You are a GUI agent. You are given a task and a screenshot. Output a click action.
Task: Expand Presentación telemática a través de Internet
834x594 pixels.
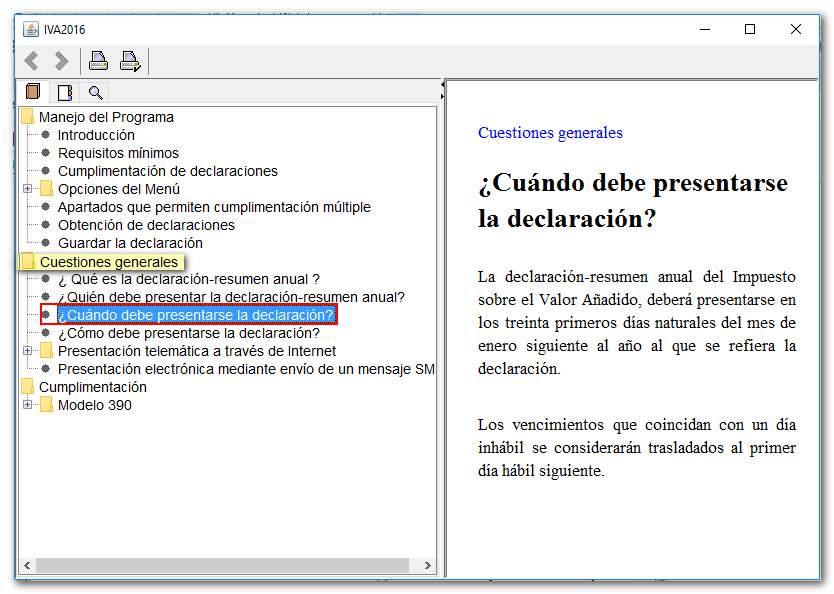(x=28, y=351)
